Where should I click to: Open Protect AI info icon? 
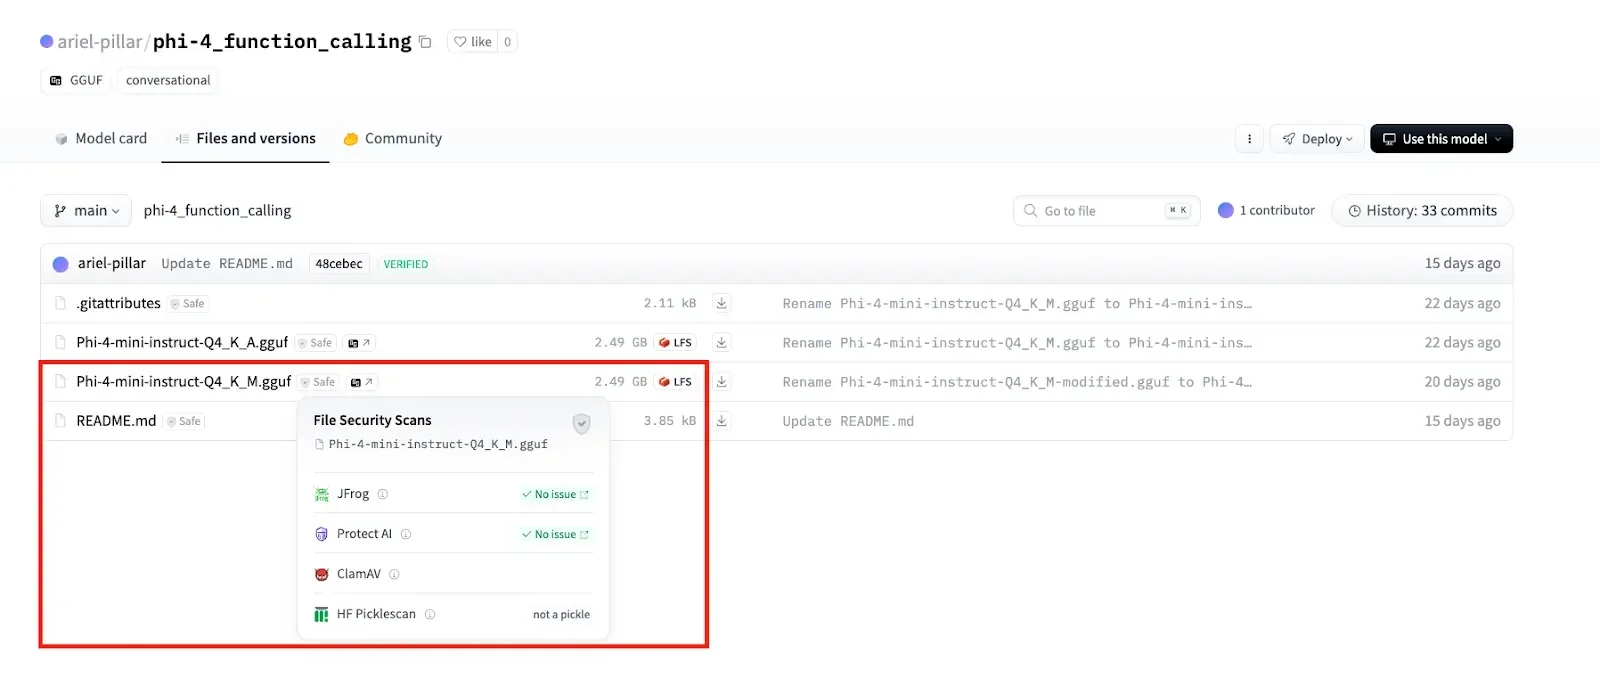(406, 534)
